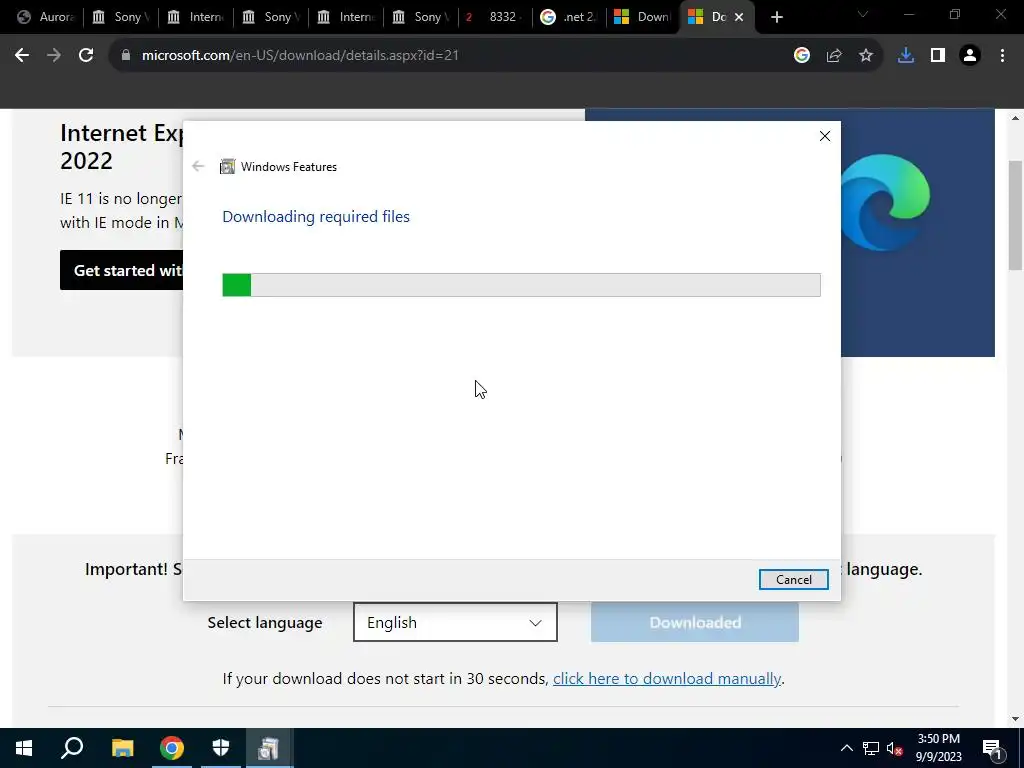Screen dimensions: 1024x768
Task: Go back in Windows Features dialog
Action: click(x=199, y=167)
